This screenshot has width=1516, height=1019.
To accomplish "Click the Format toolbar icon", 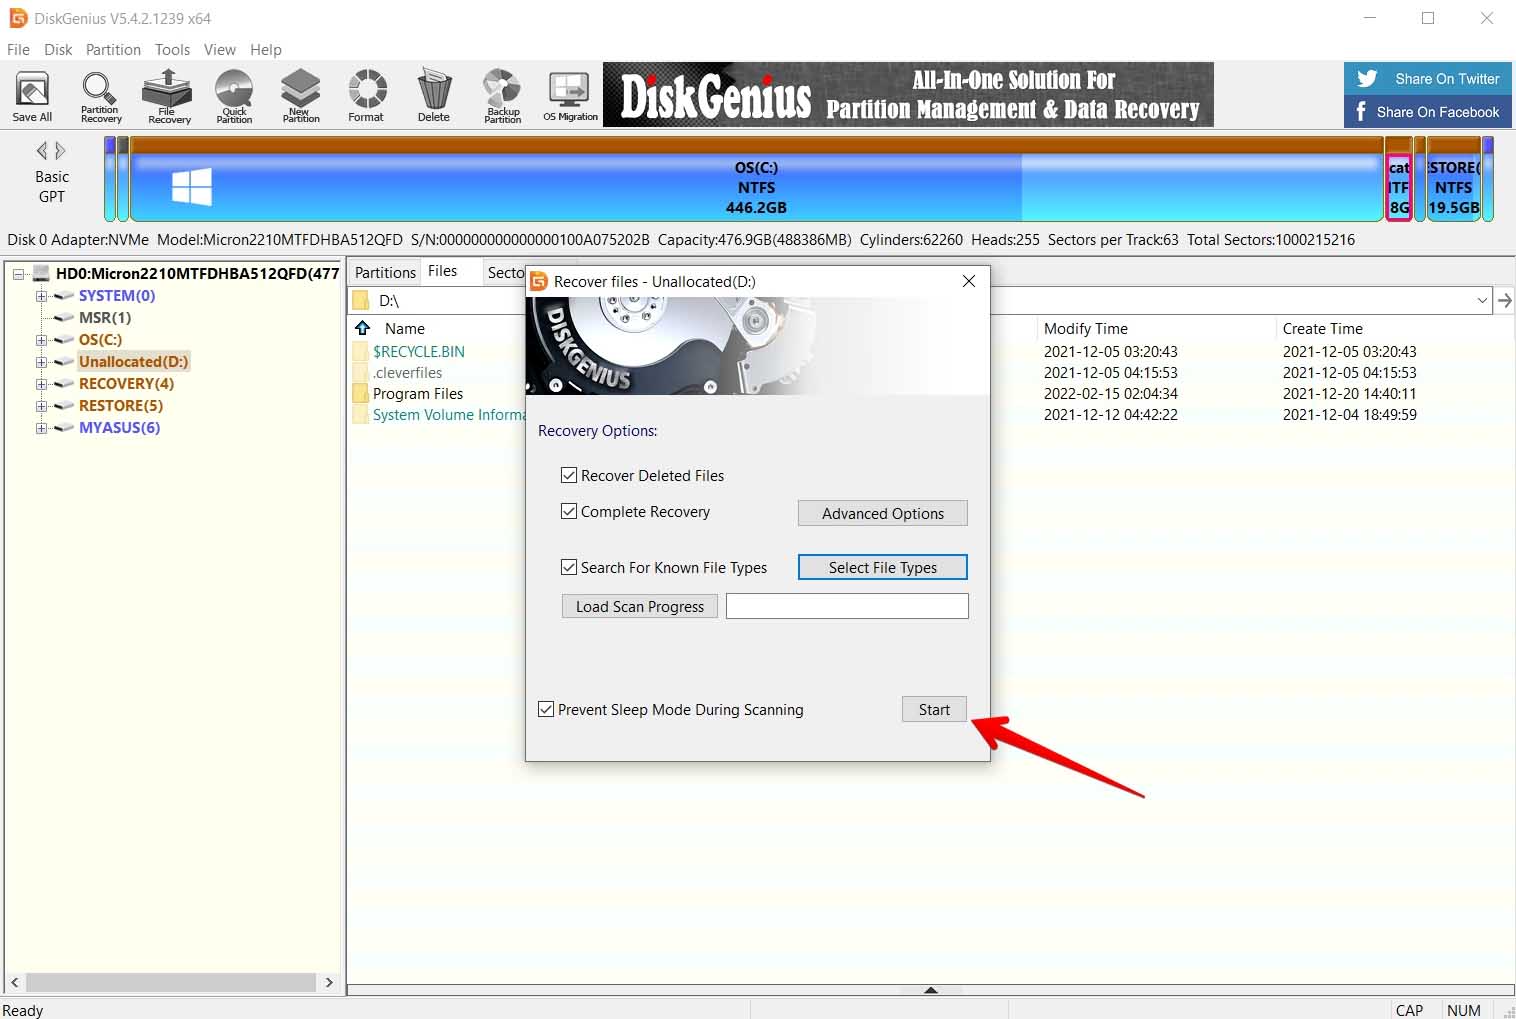I will [366, 96].
